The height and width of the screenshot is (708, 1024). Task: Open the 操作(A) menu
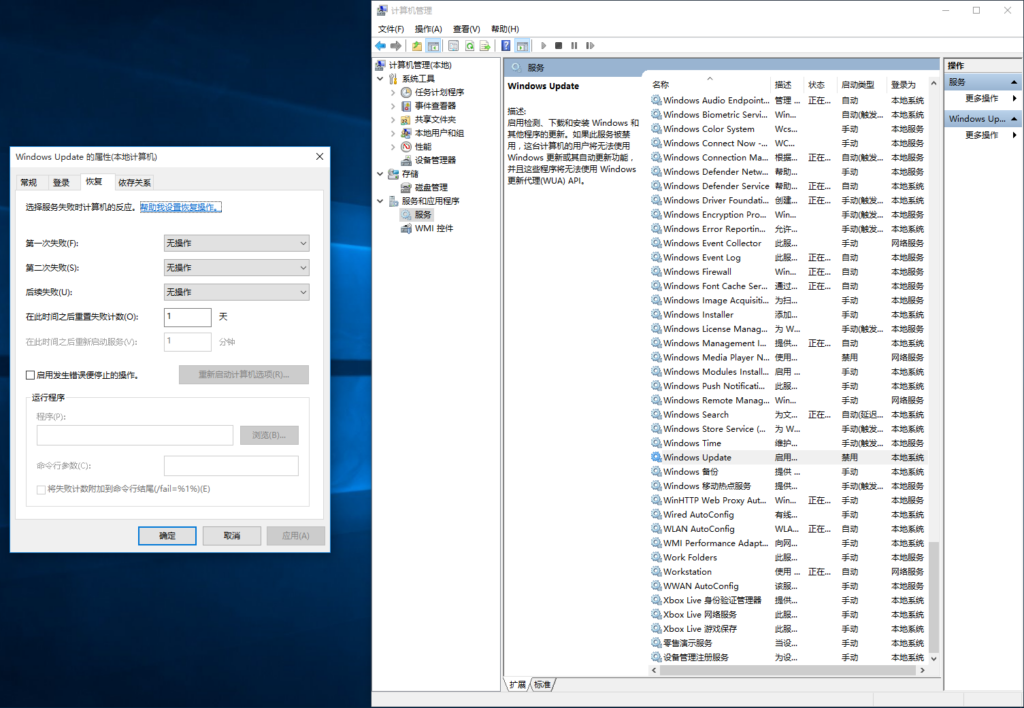tap(428, 29)
